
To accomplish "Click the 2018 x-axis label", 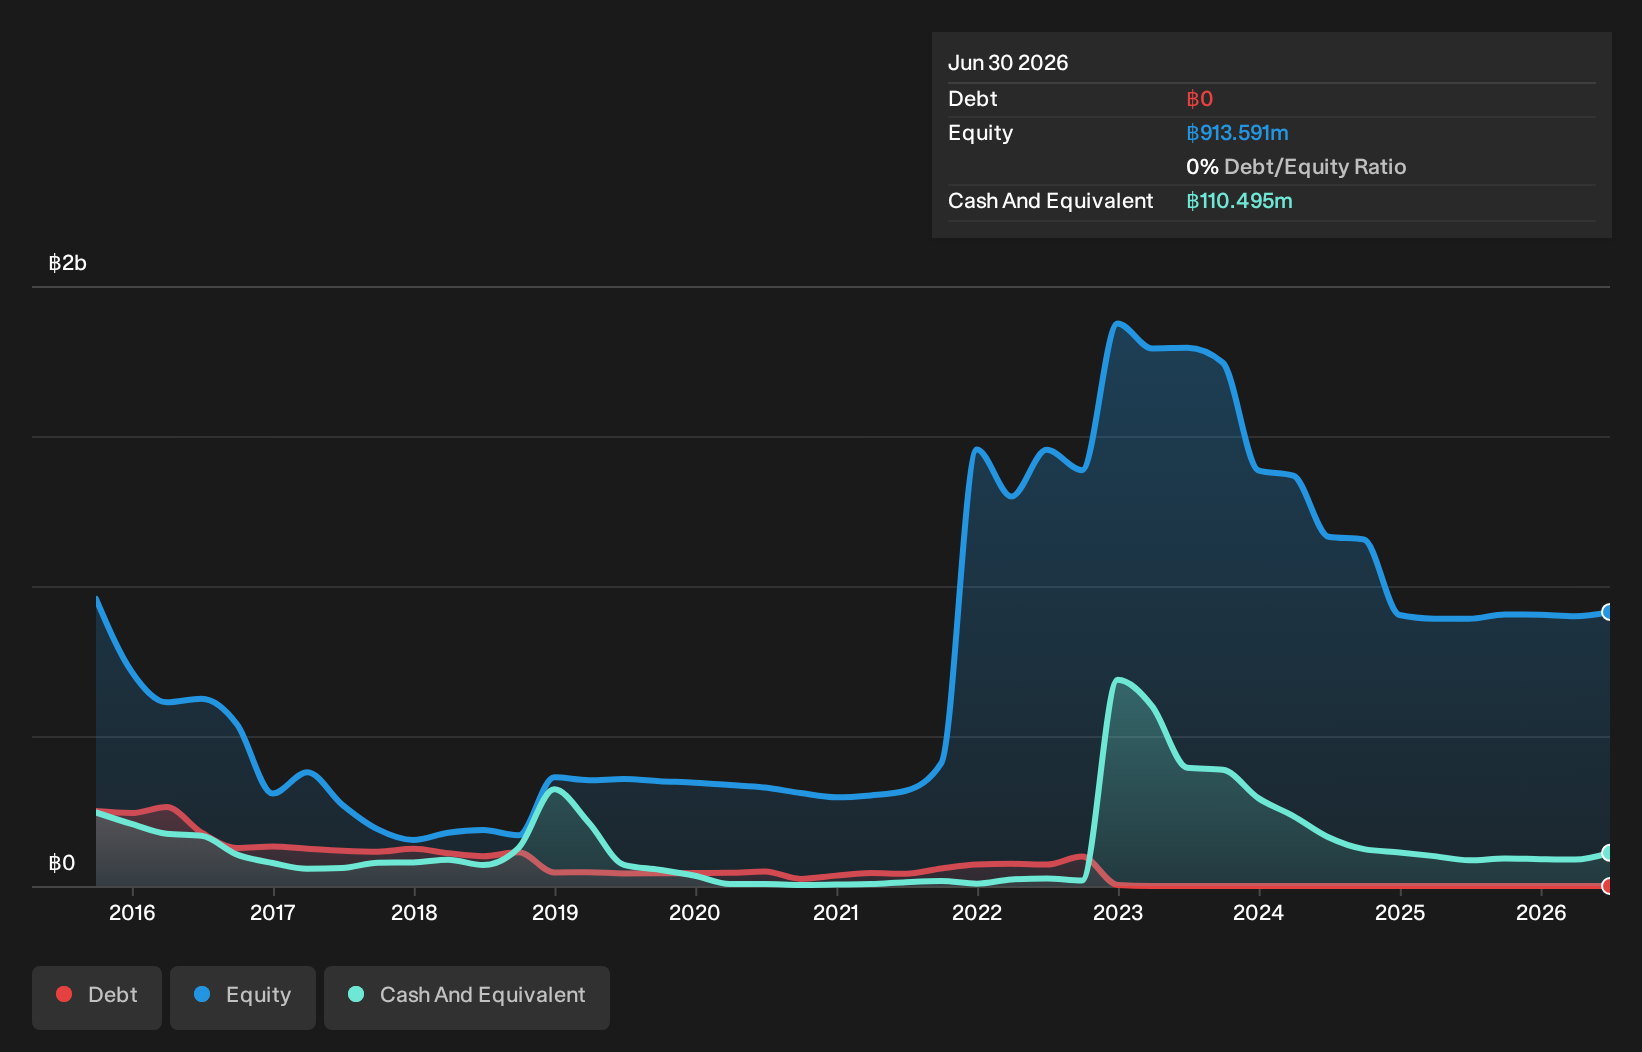I will click(414, 912).
